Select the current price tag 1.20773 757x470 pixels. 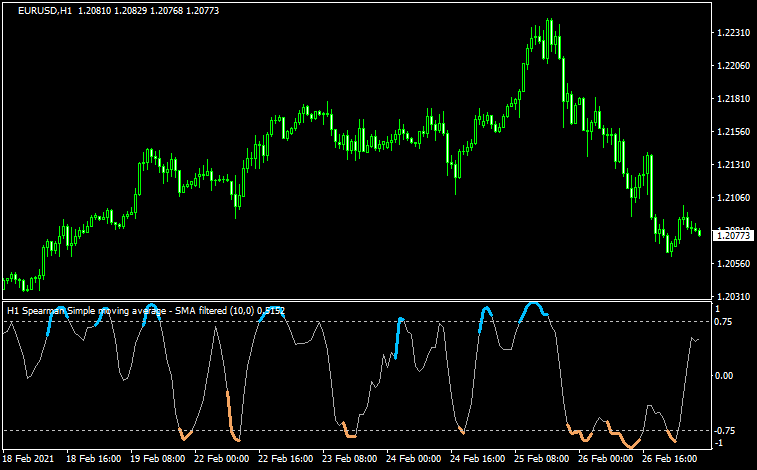tap(732, 236)
